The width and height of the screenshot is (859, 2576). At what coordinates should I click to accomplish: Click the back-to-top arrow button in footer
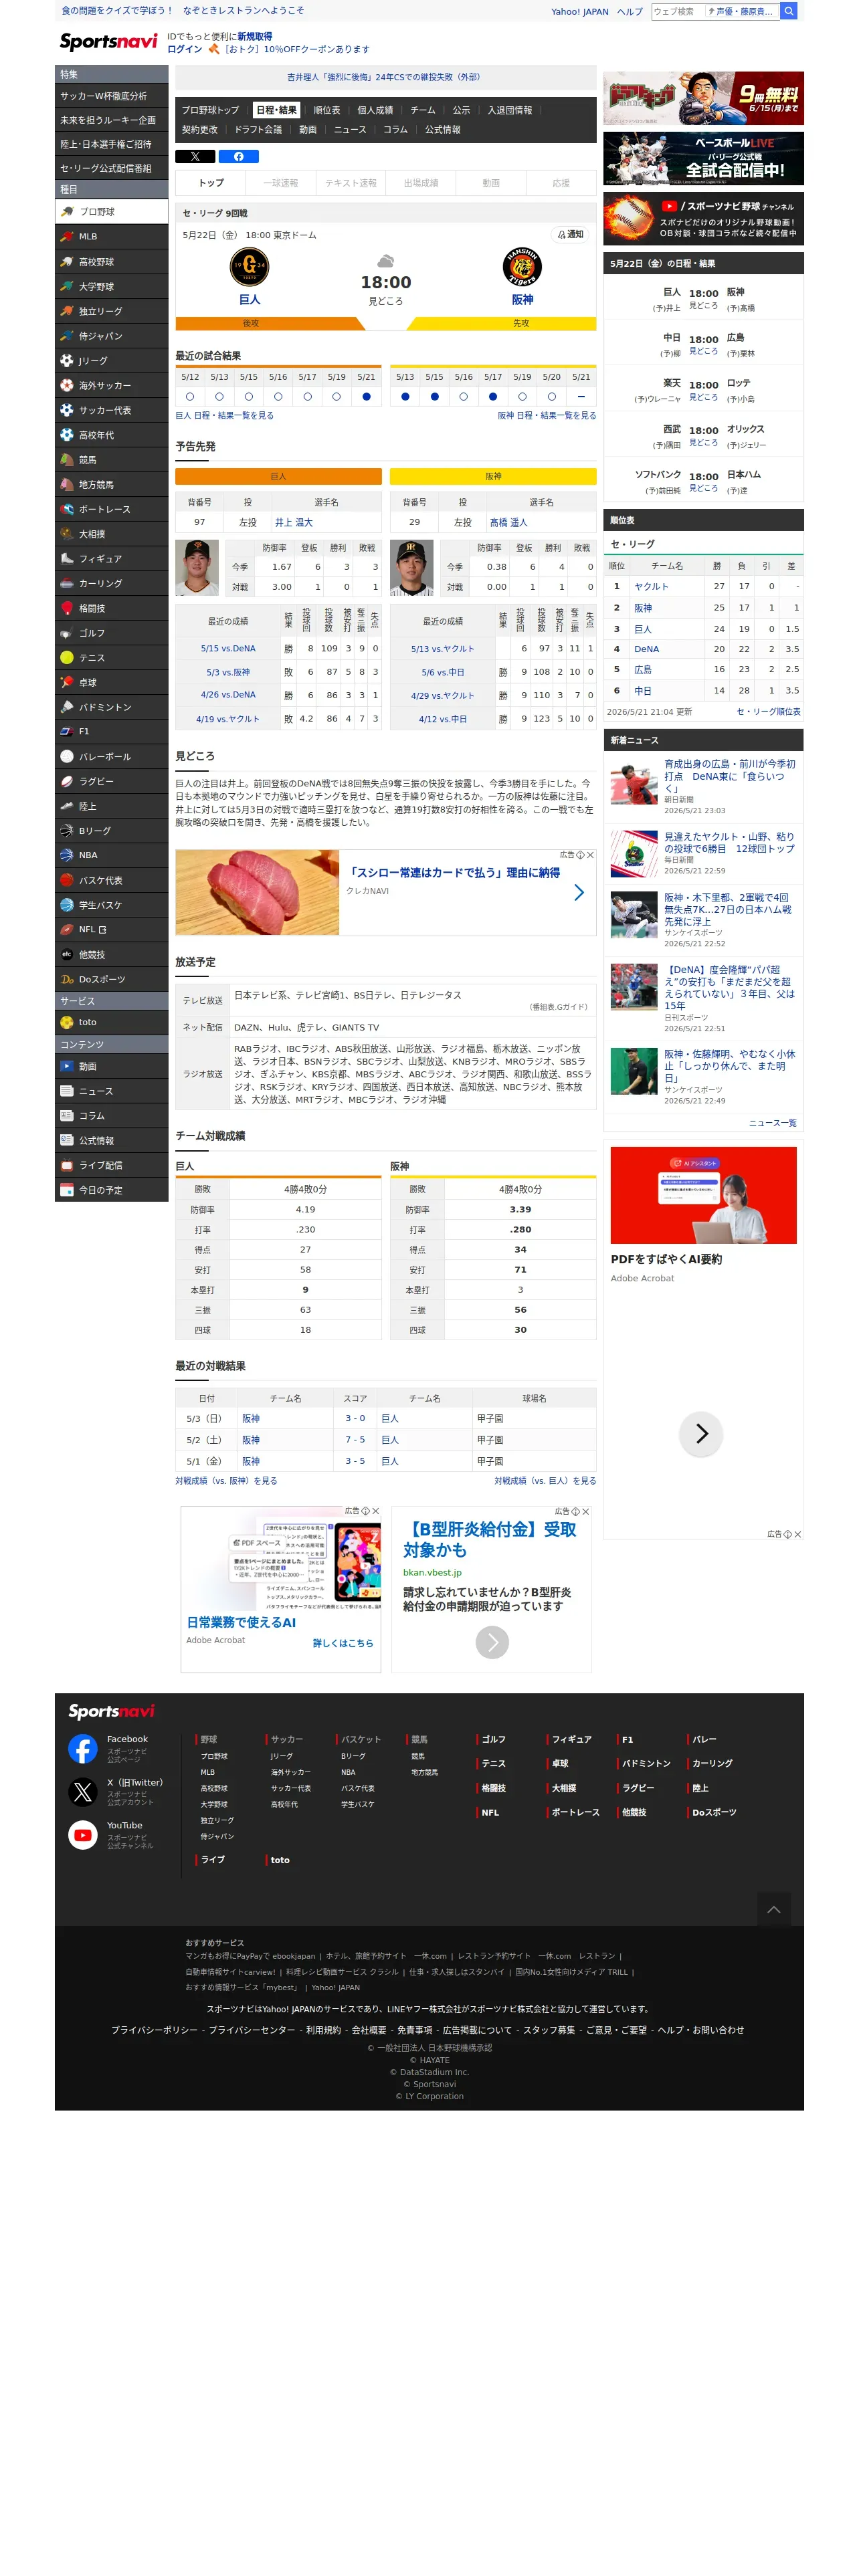coord(773,1909)
